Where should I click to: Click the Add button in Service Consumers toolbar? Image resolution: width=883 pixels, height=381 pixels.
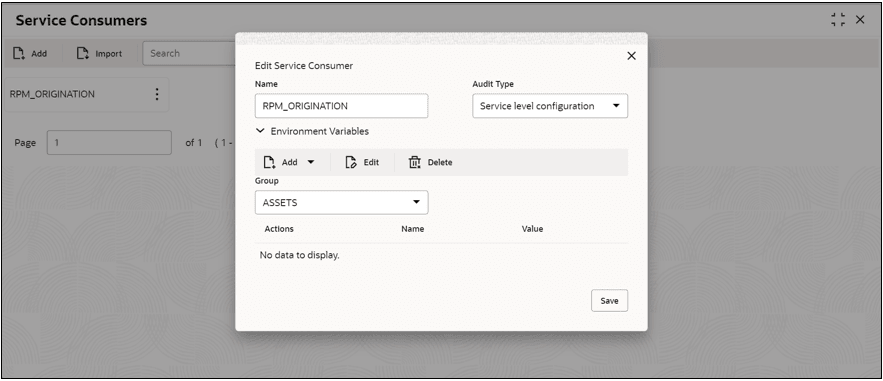point(30,53)
